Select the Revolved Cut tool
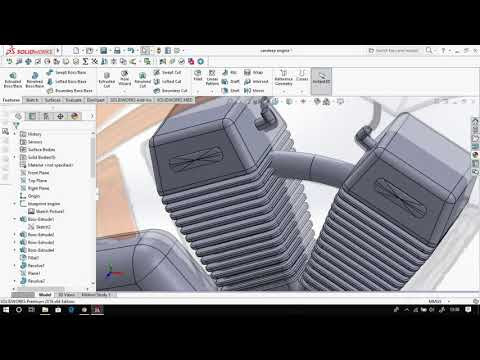 pos(142,80)
